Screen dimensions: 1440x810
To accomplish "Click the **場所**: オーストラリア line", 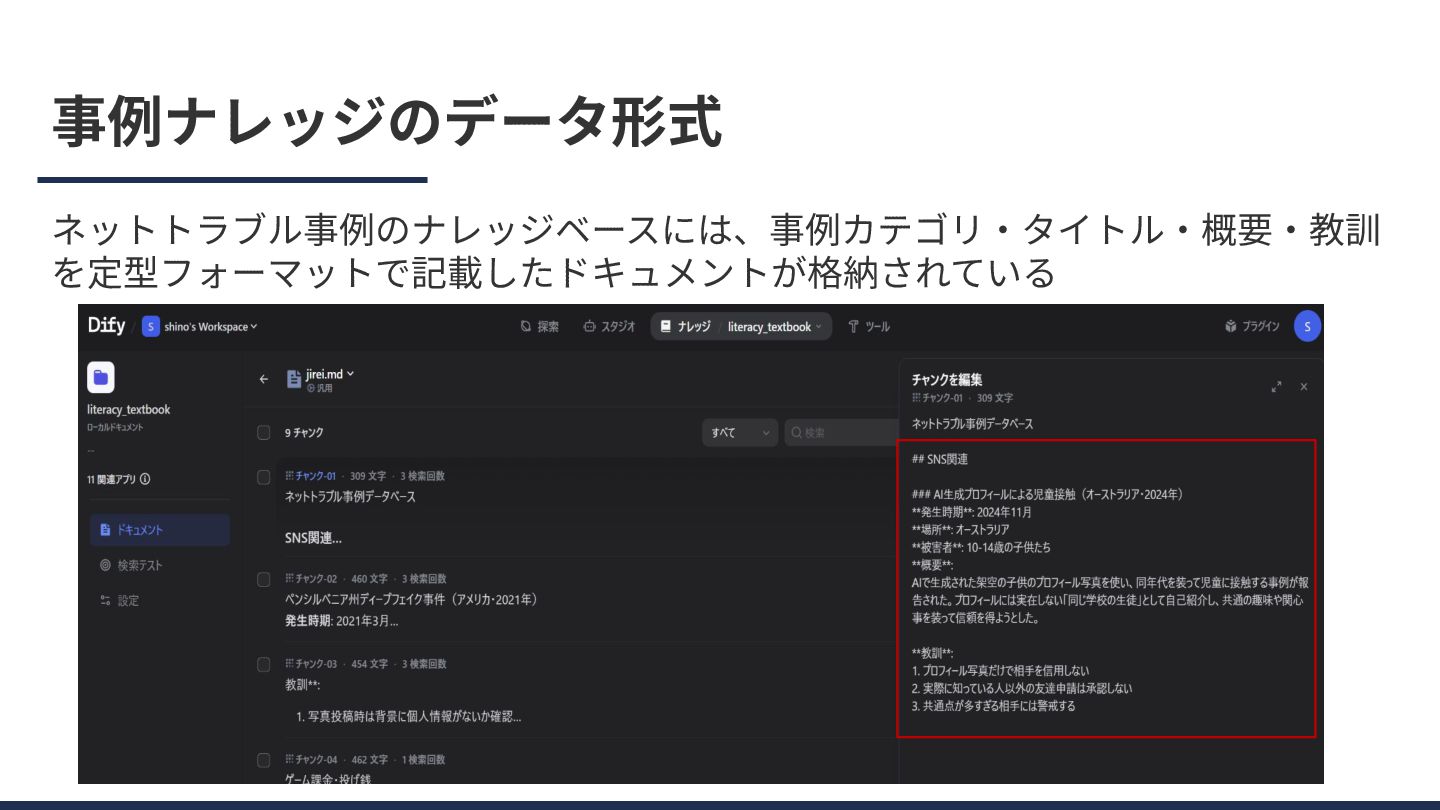I will tap(961, 529).
